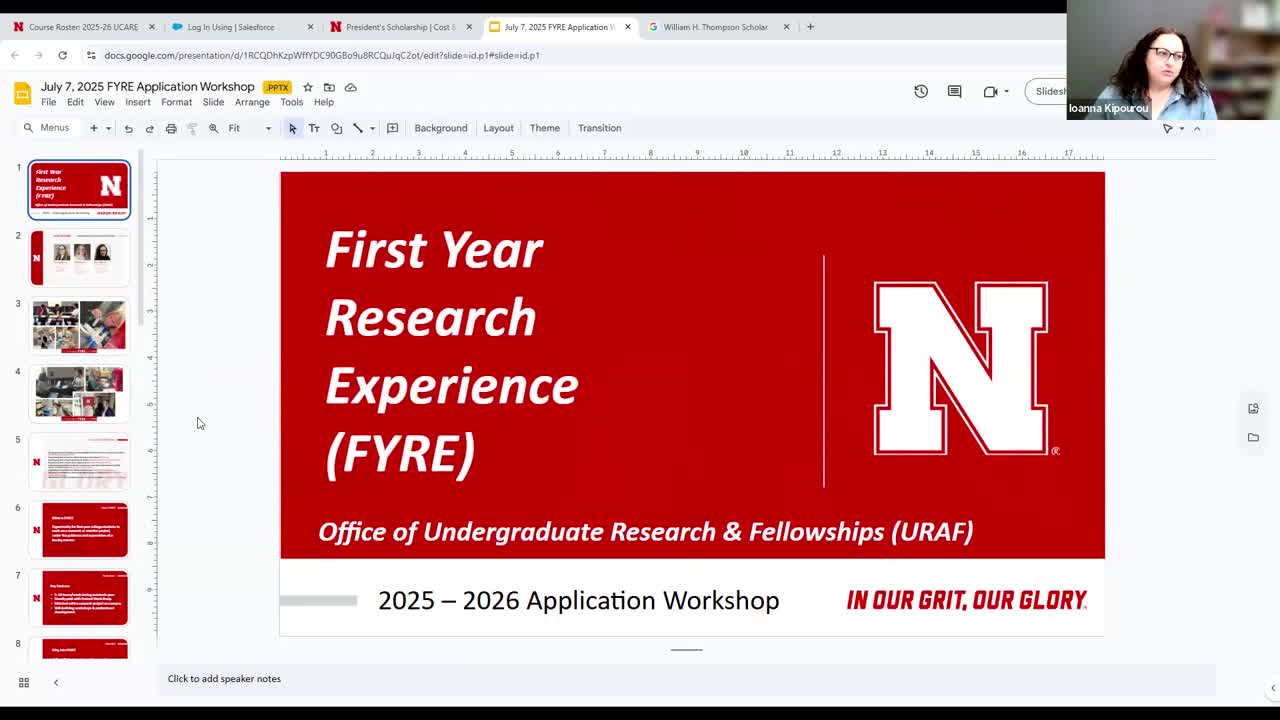Open the upper right side panel icon
Screen dimensions: 1280x720
(x=1253, y=408)
